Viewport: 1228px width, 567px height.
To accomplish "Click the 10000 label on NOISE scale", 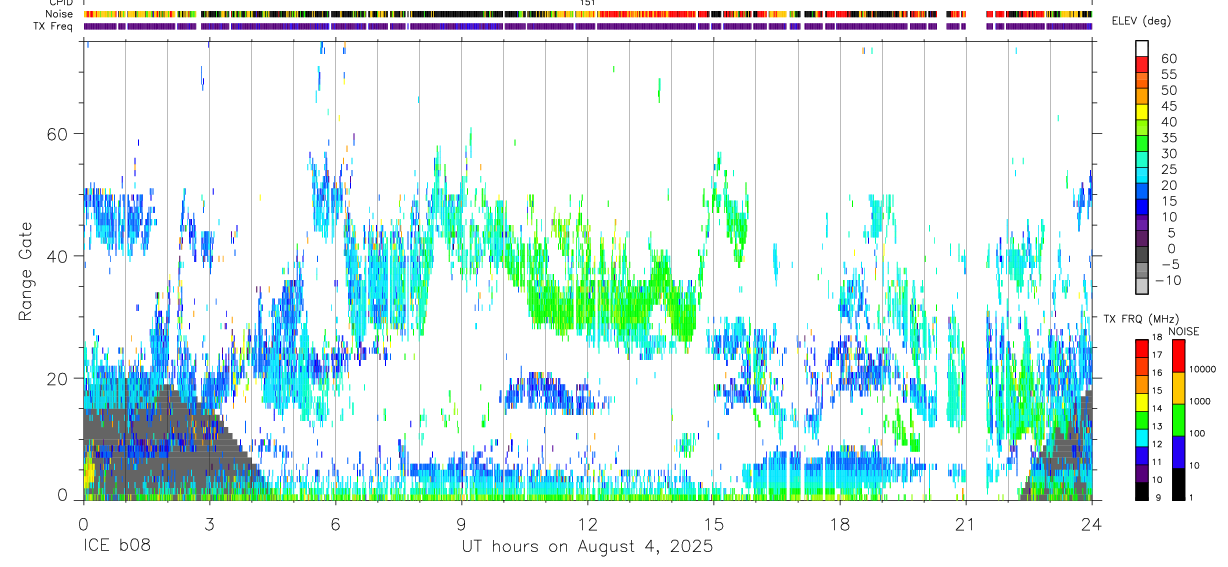I will coord(1202,369).
